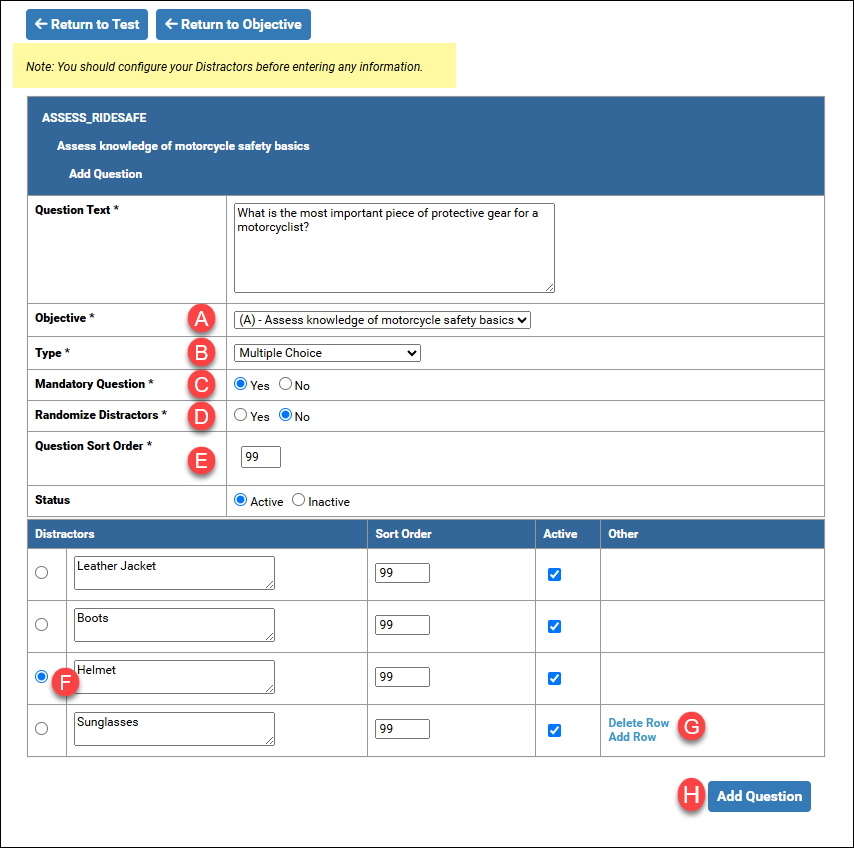
Task: Open the Objective dropdown
Action: [x=382, y=320]
